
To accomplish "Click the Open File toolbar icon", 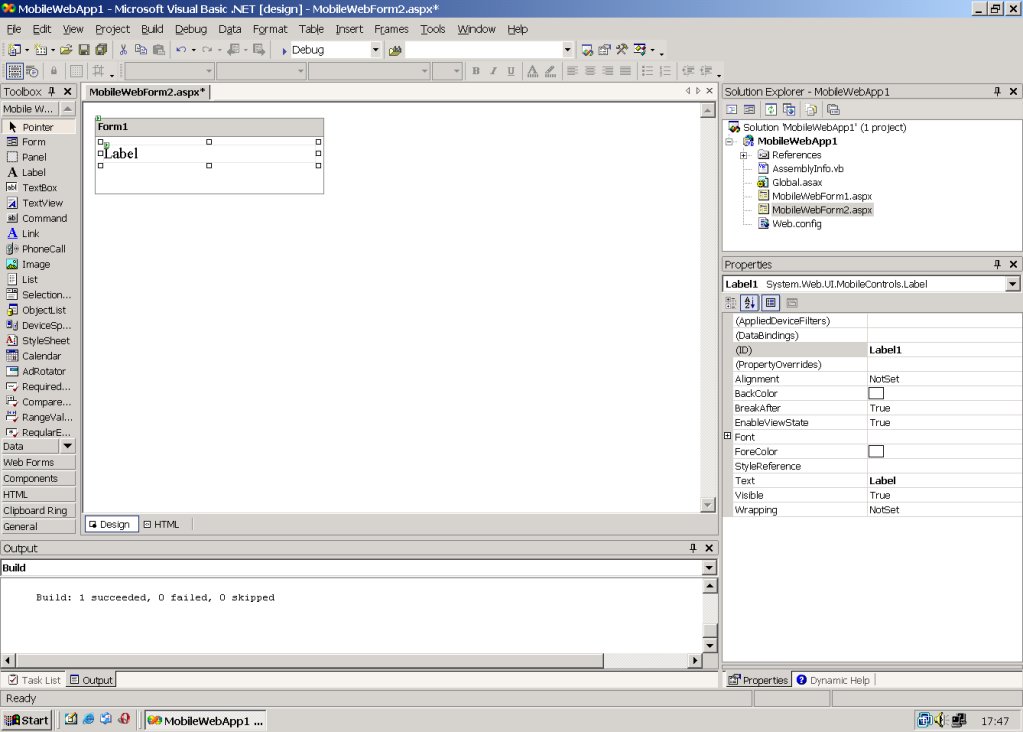I will [66, 50].
